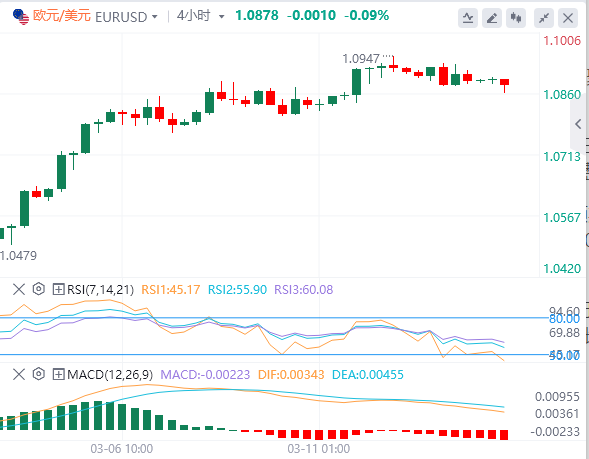Viewport: 589px width, 459px height.
Task: Collapse chart with shrink arrows icon
Action: pyautogui.click(x=544, y=18)
